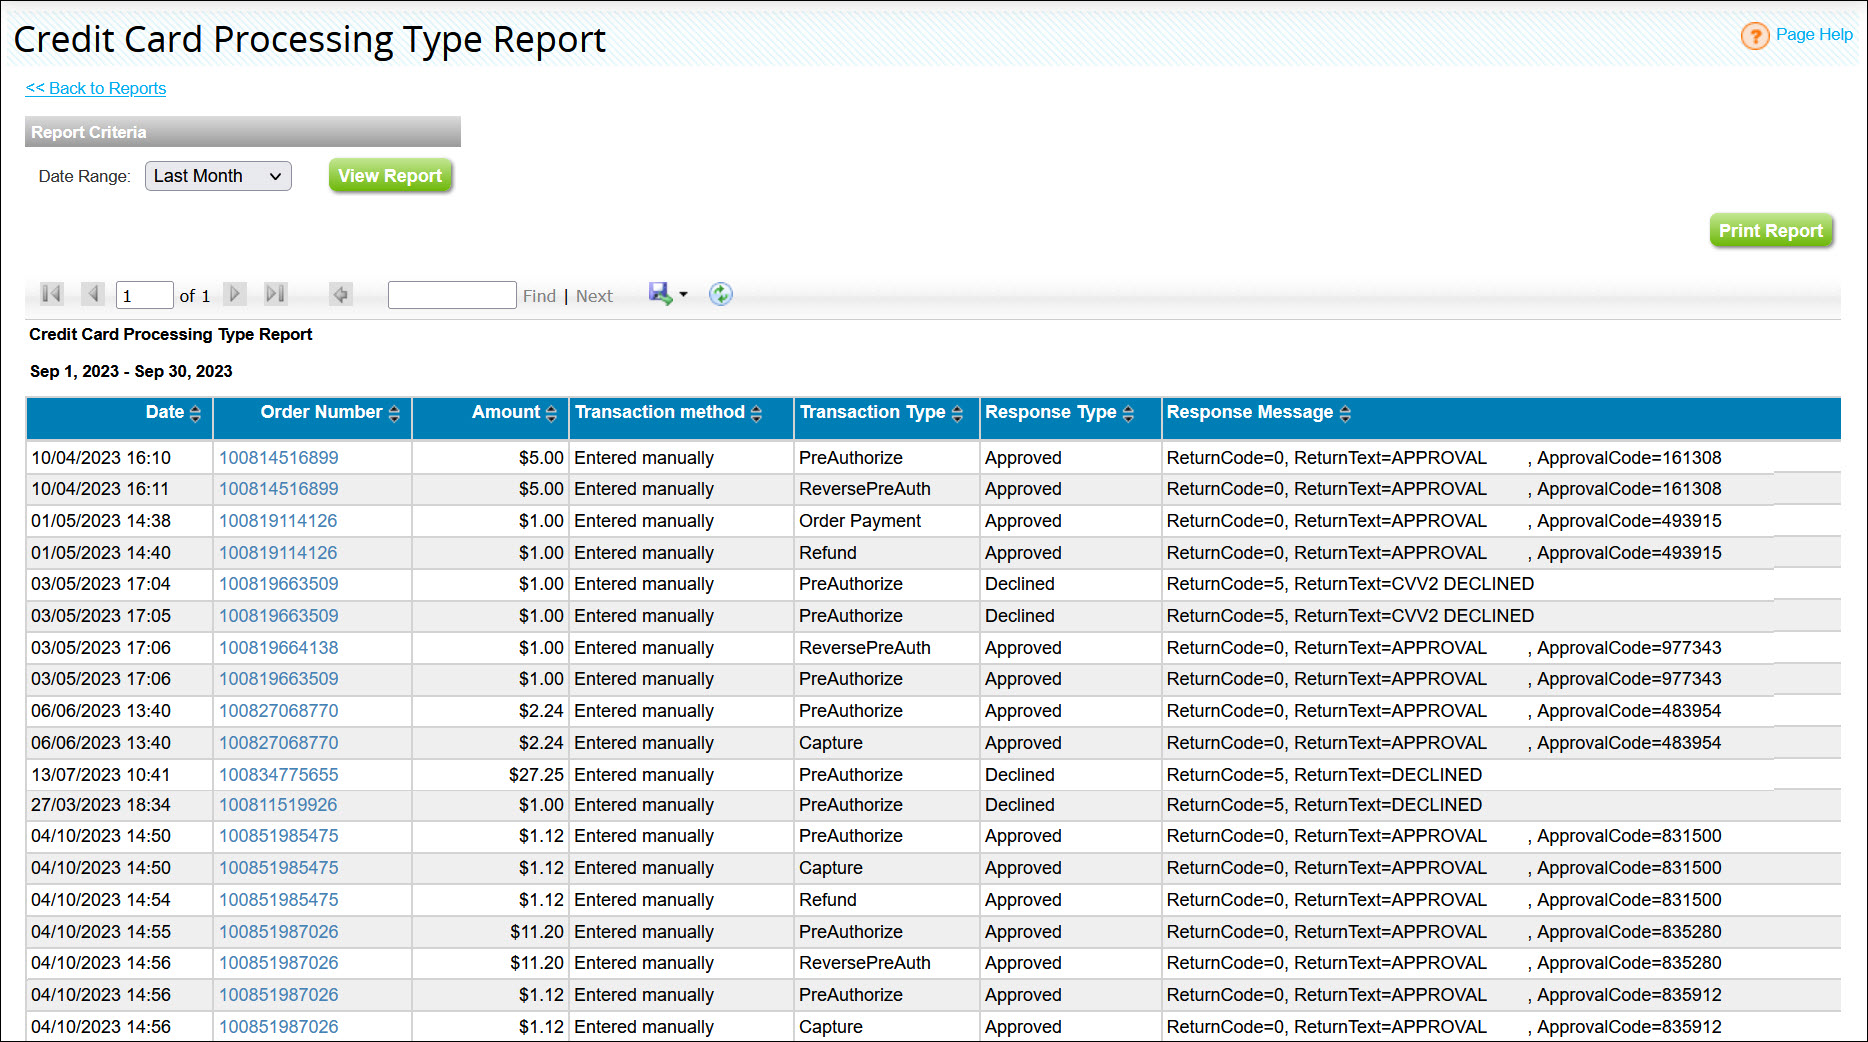The width and height of the screenshot is (1868, 1042).
Task: Click the View Report button
Action: click(390, 176)
